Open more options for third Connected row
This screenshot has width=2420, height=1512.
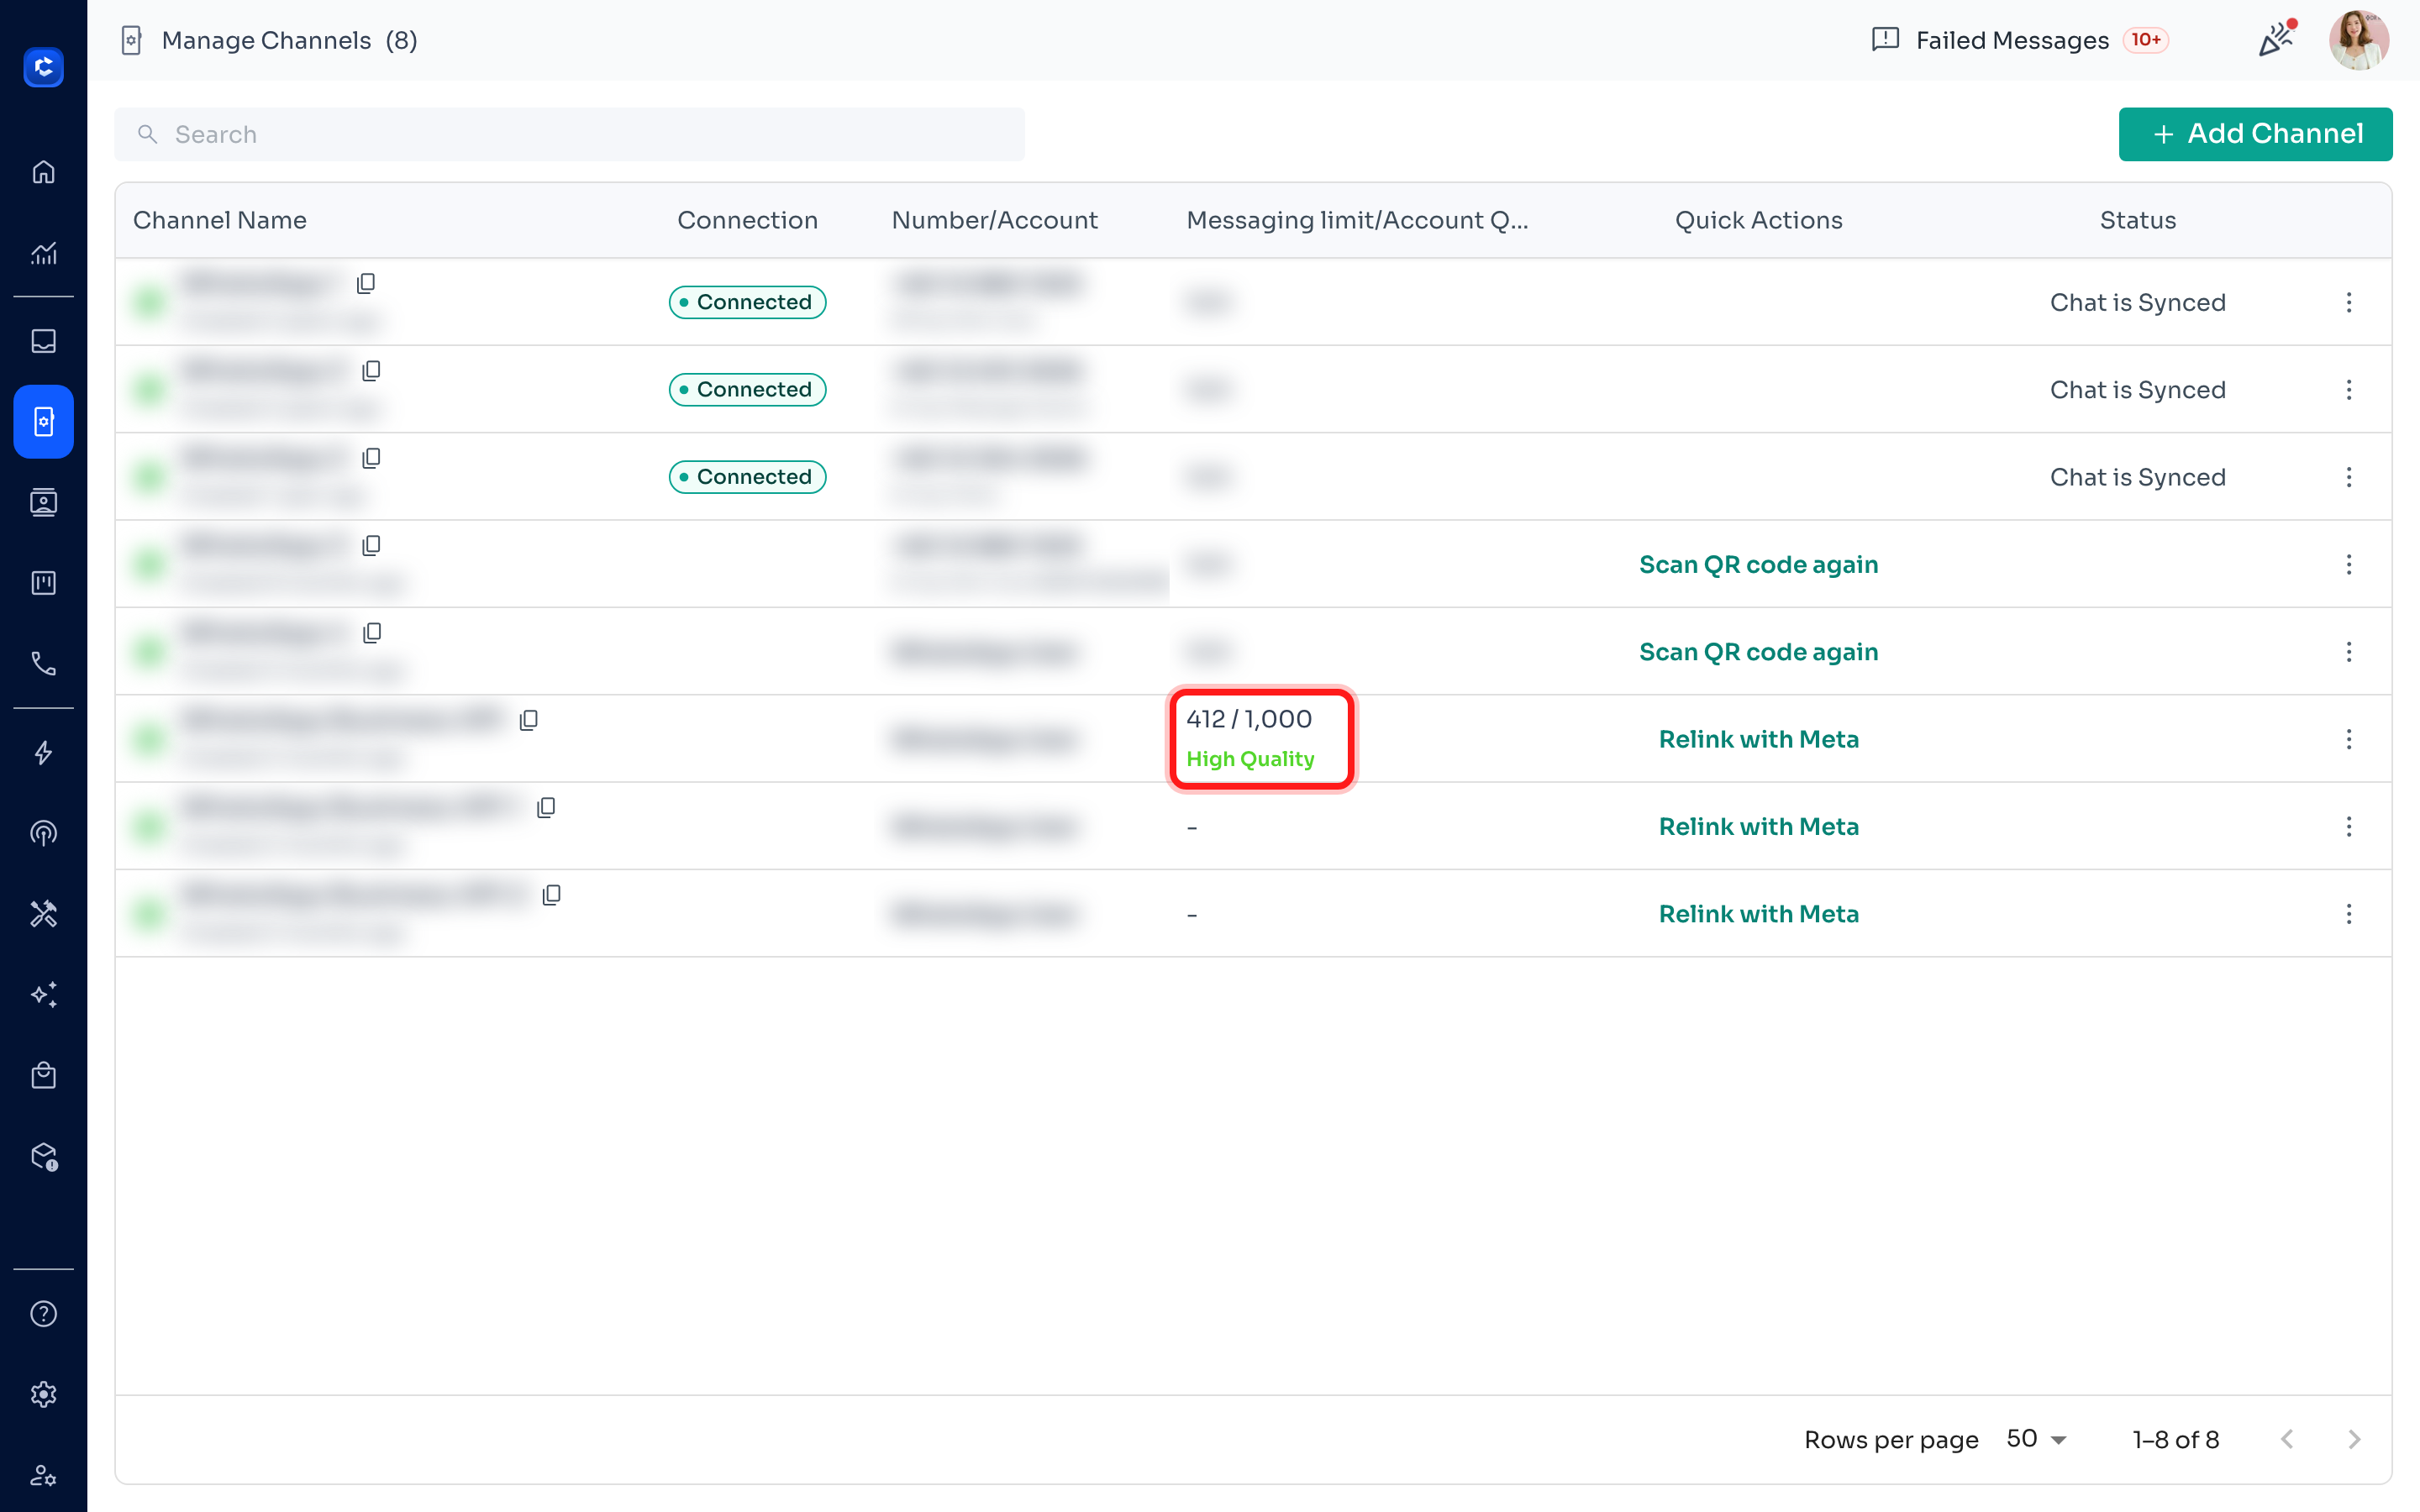tap(2349, 477)
